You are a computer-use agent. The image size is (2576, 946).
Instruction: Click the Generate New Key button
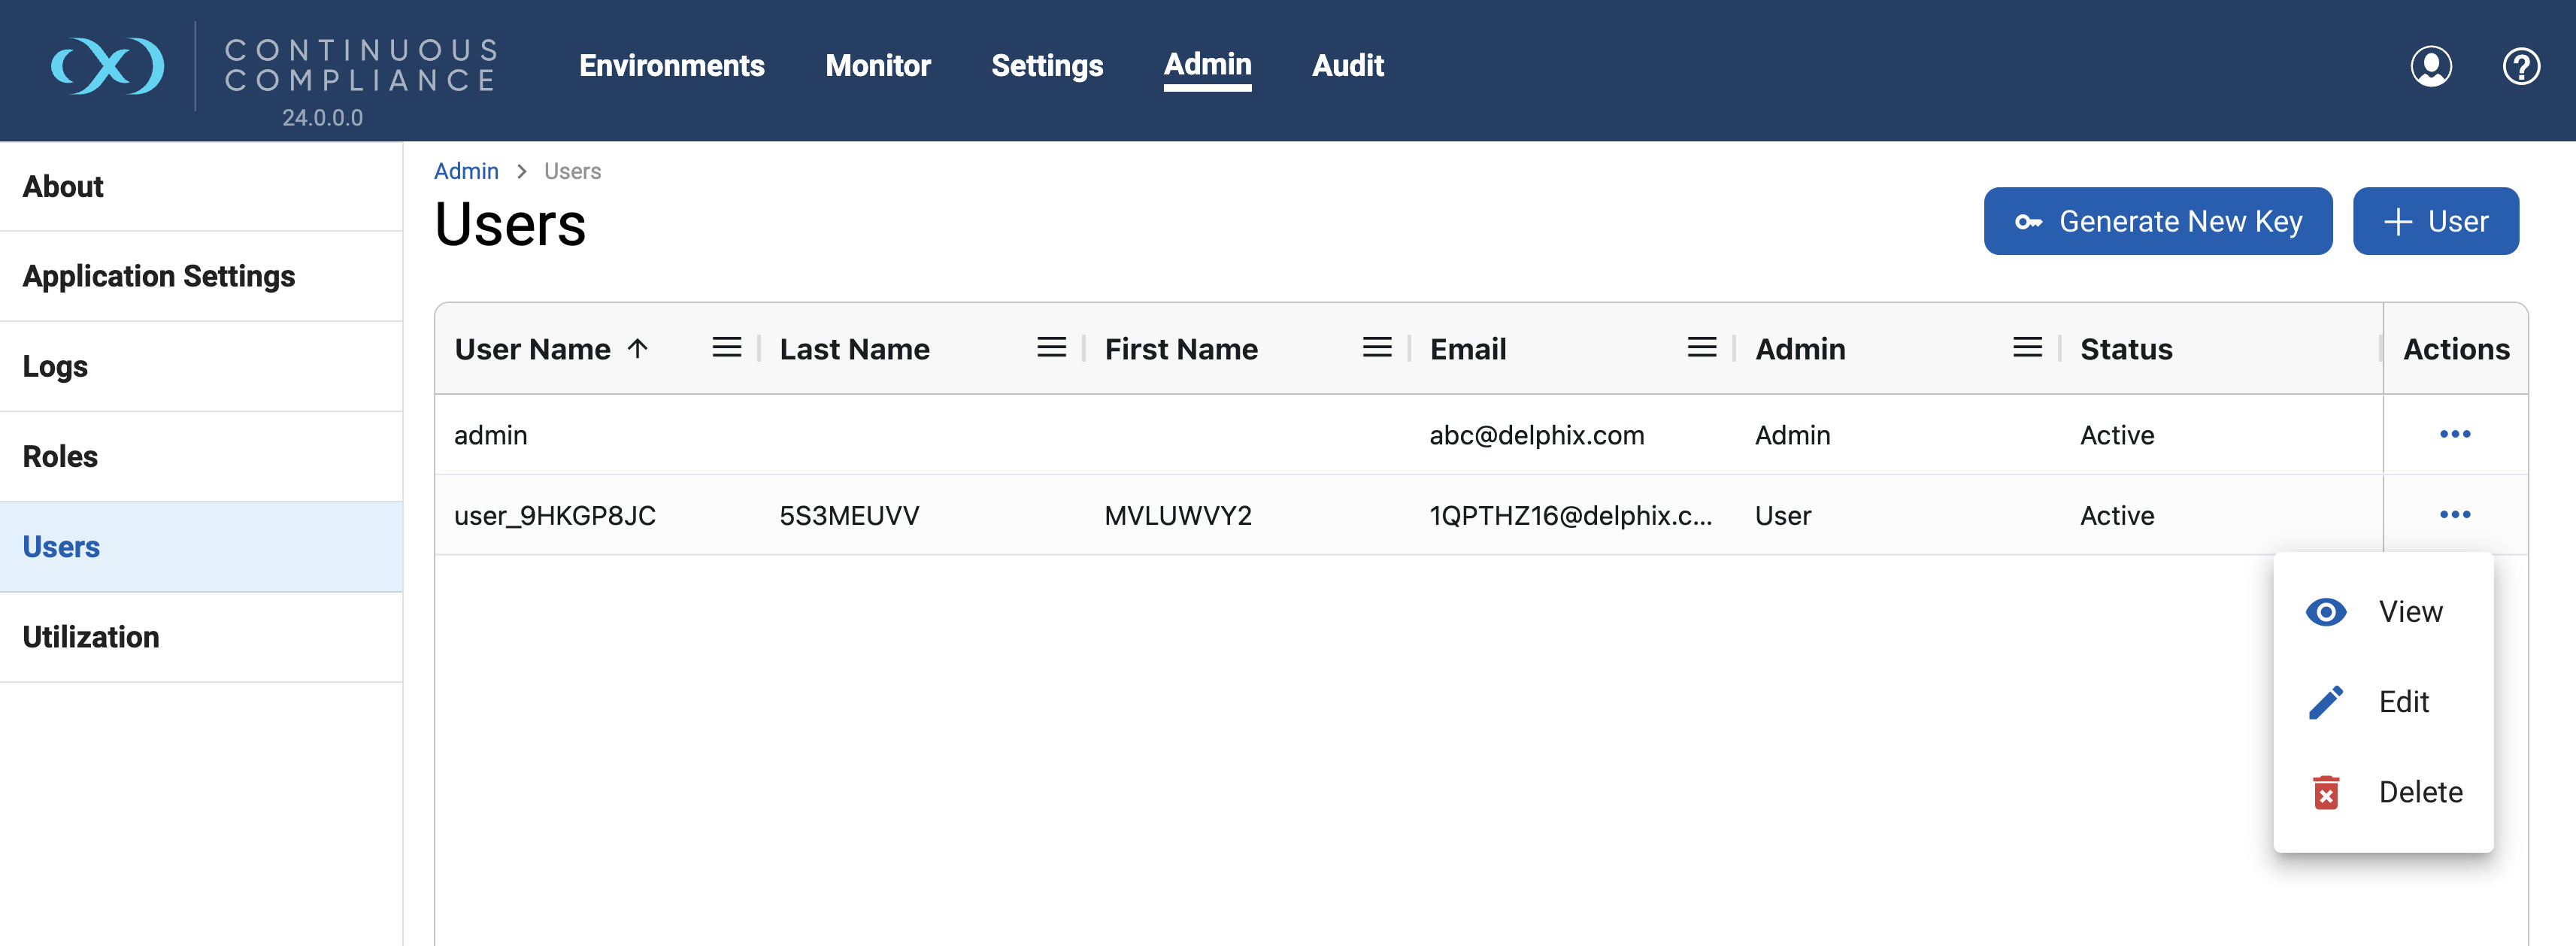click(x=2158, y=221)
